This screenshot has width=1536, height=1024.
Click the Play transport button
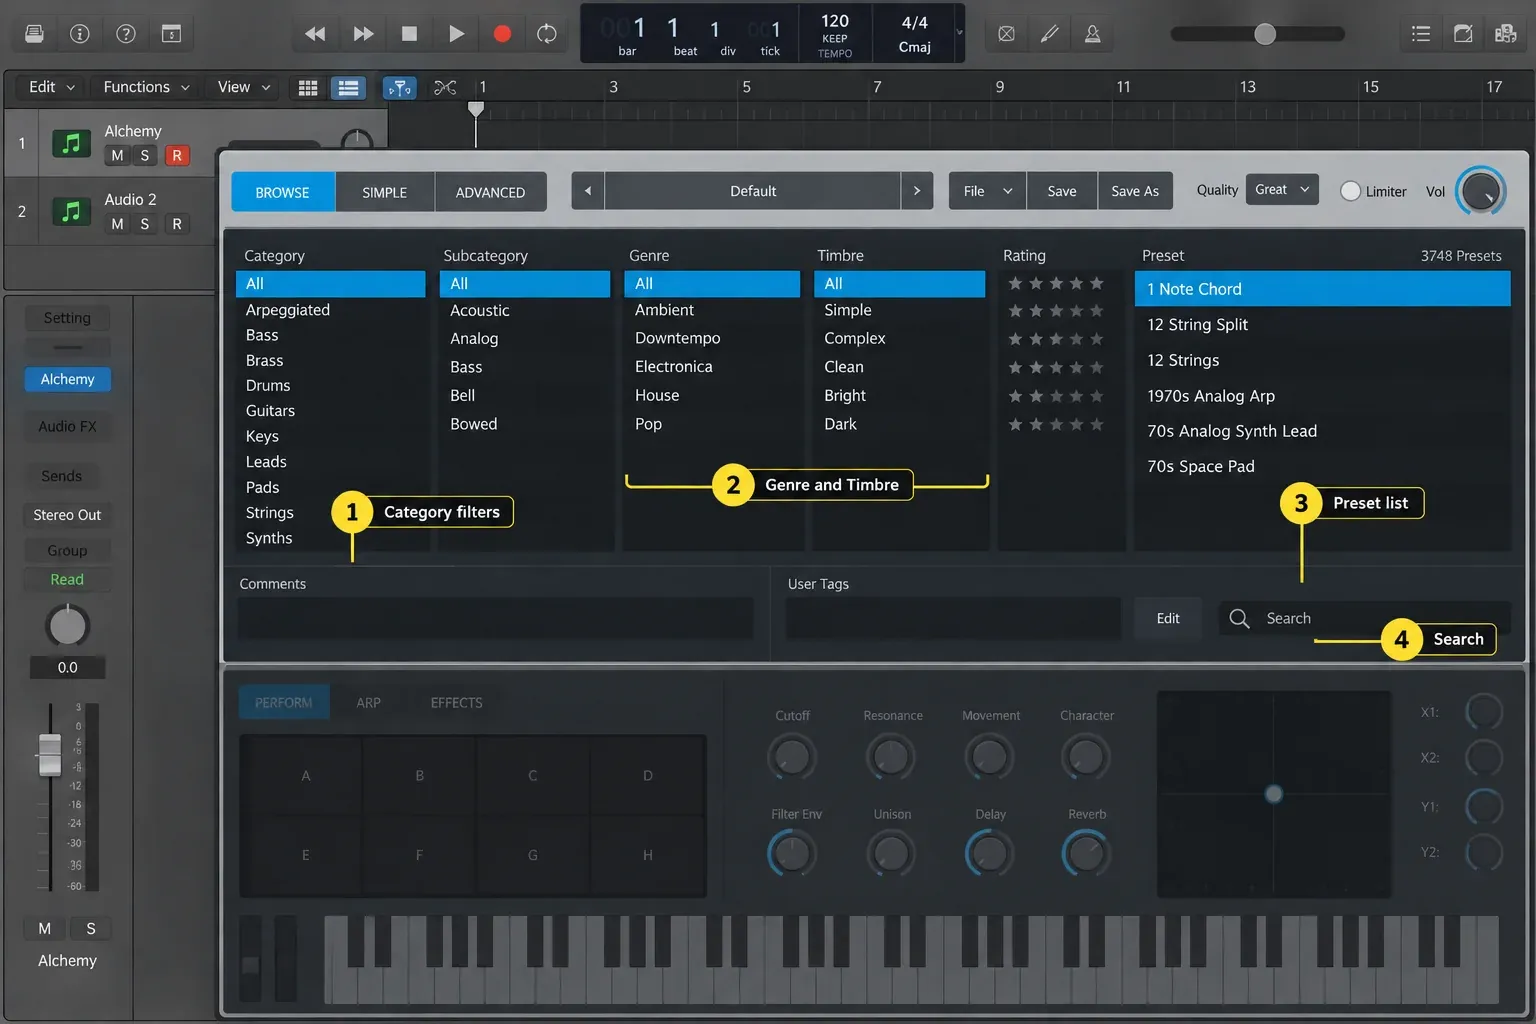point(456,34)
